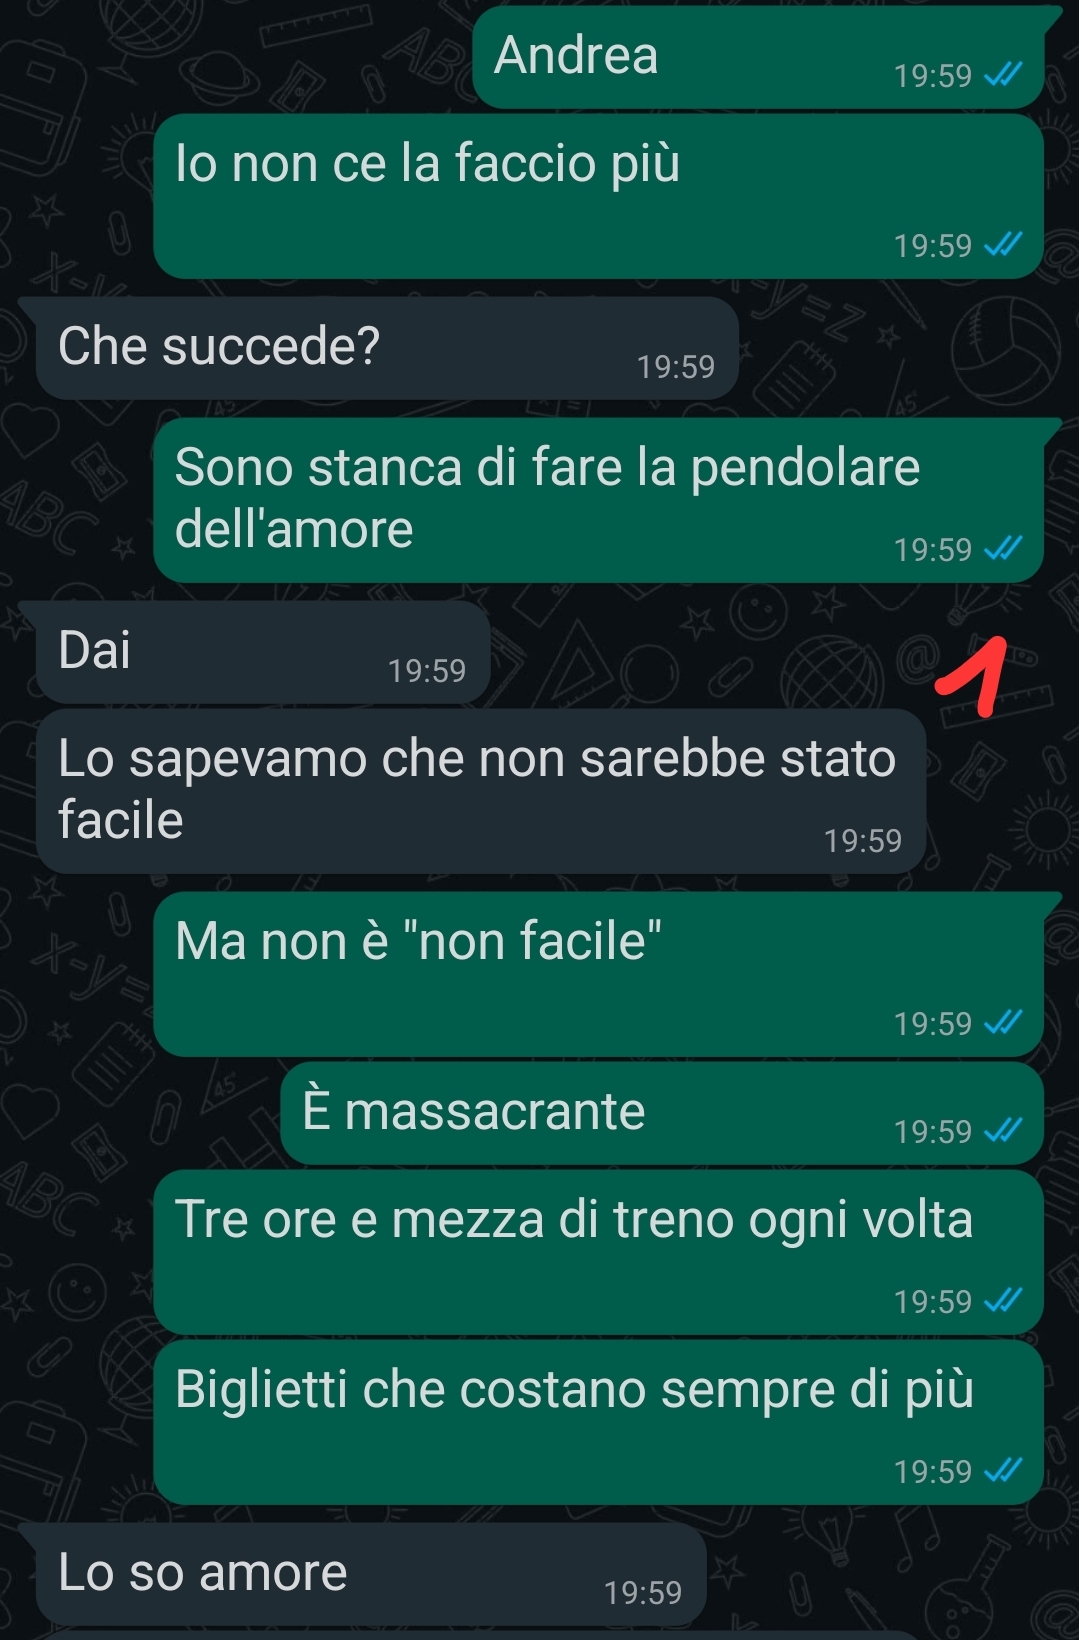Image resolution: width=1079 pixels, height=1640 pixels.
Task: Tap the read receipt on "Biglietti che costano sempre di più"
Action: point(1003,1471)
